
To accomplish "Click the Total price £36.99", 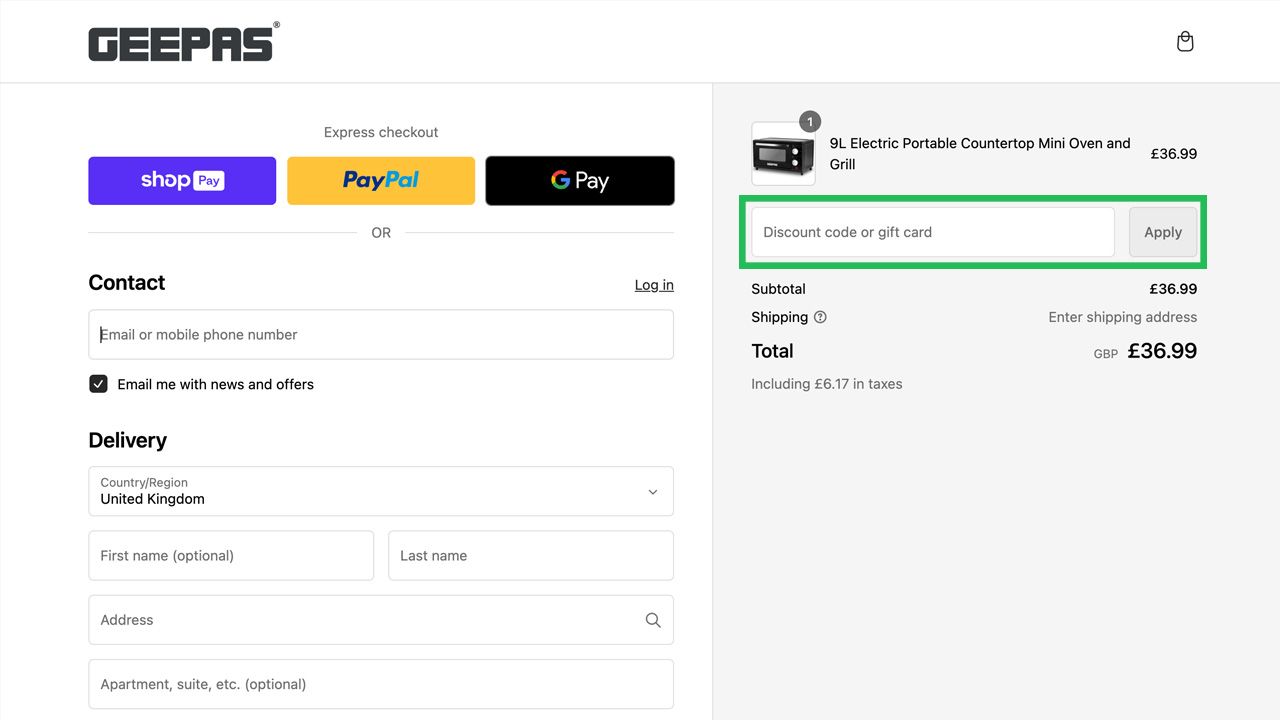I will (1162, 351).
